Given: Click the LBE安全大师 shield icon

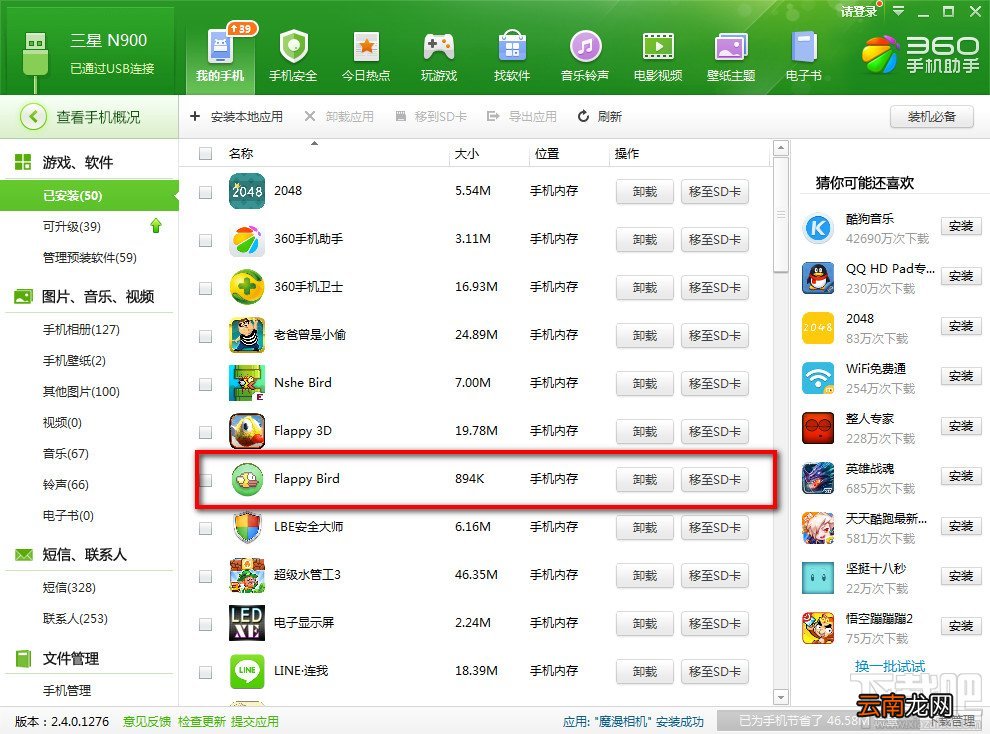Looking at the screenshot, I should point(247,527).
